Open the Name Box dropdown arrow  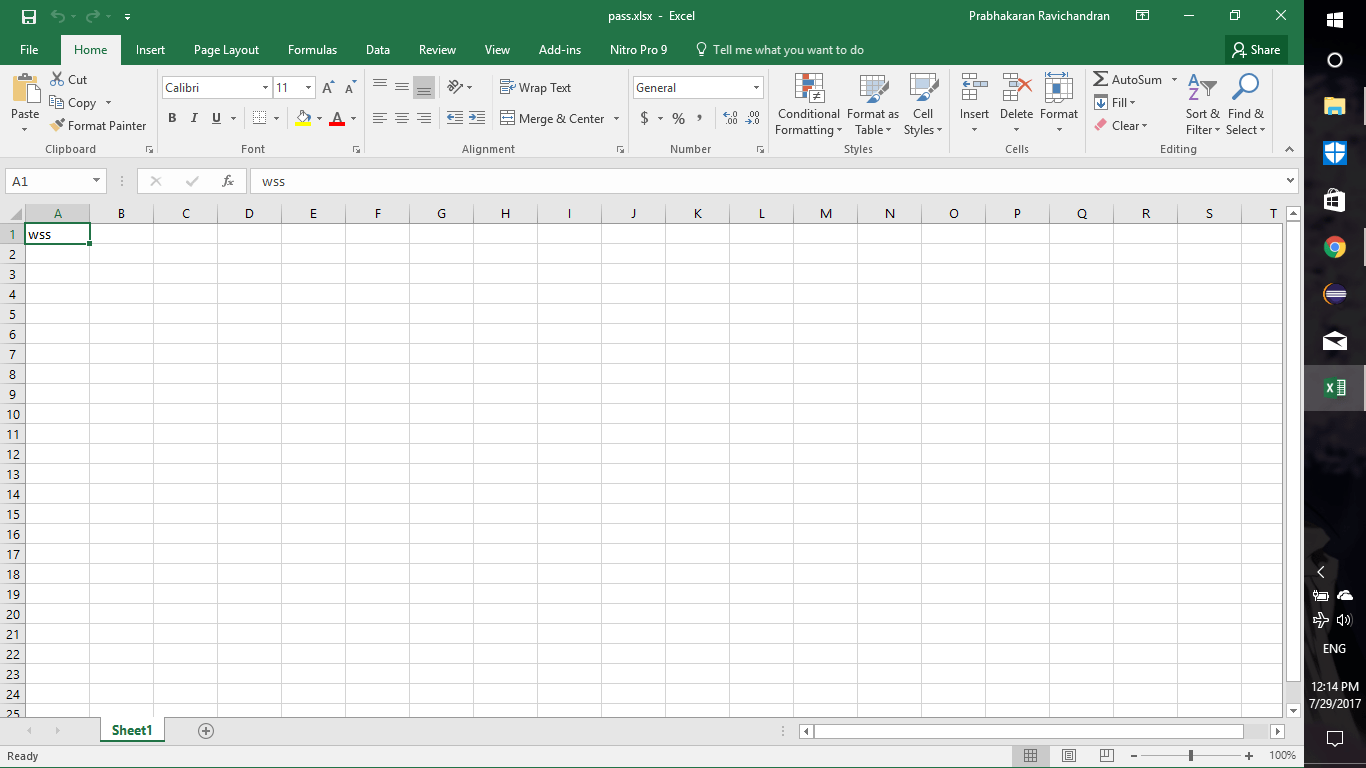pos(97,181)
